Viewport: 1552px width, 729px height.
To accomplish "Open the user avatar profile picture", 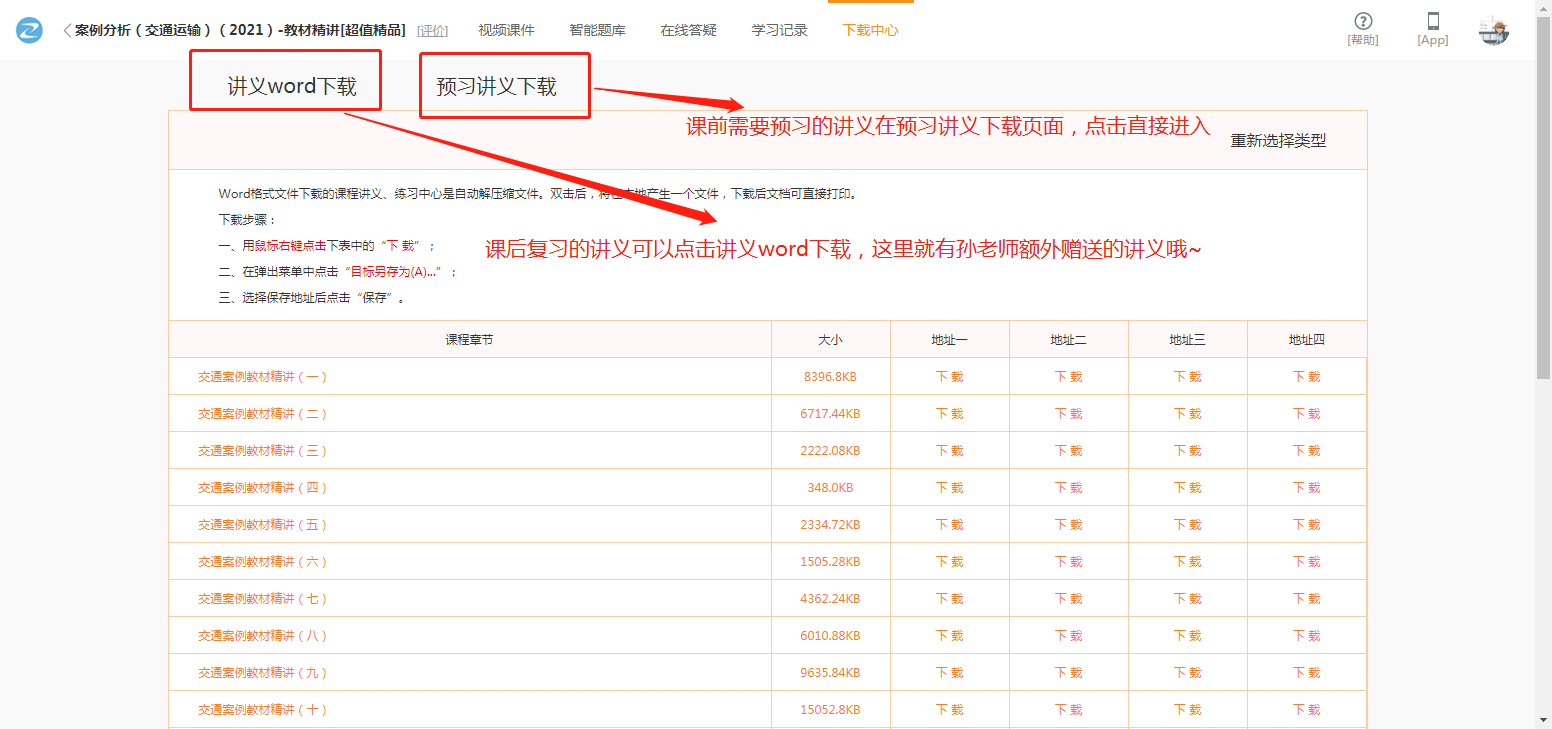I will point(1494,31).
